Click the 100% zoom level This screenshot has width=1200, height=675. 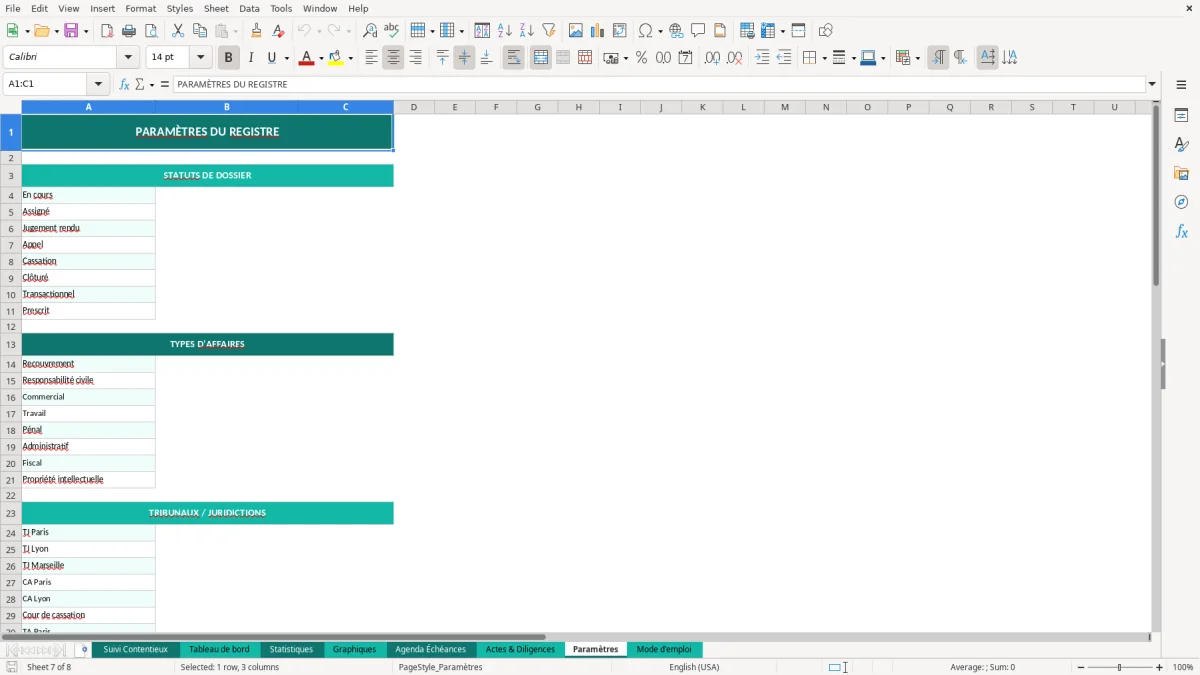[x=1183, y=667]
